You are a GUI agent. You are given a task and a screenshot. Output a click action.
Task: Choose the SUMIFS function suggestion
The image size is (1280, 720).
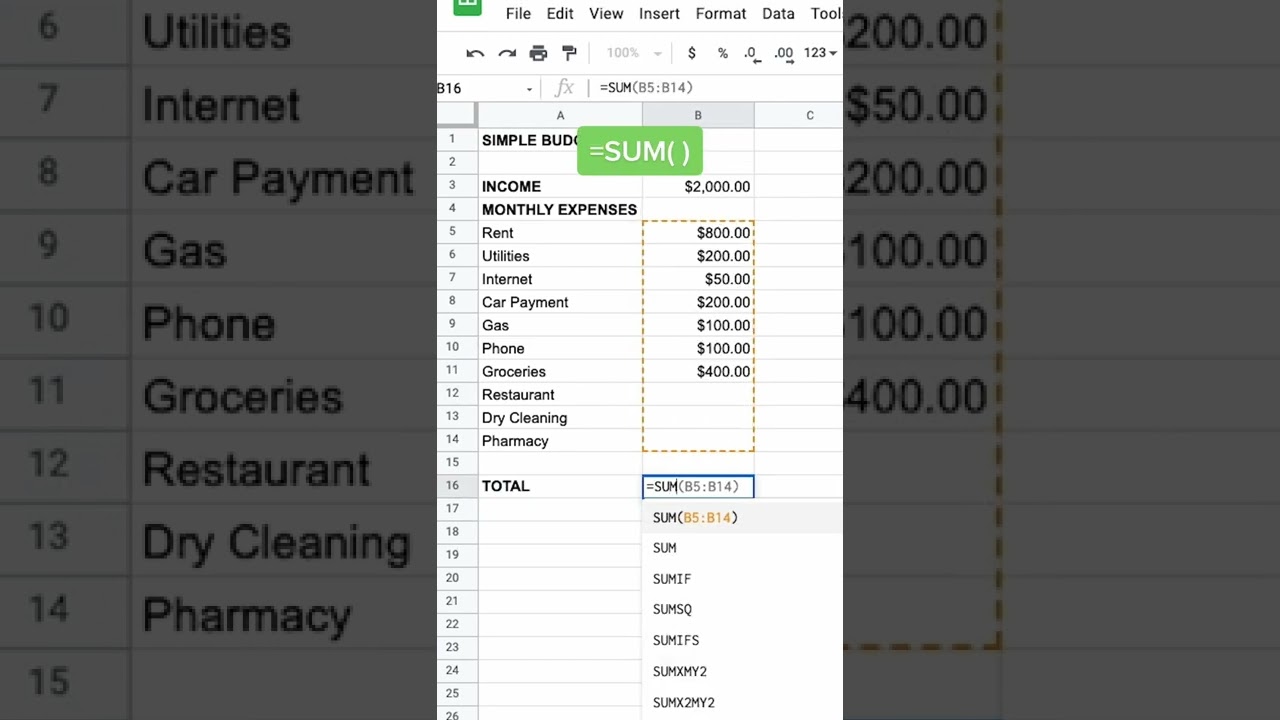[x=742, y=640]
